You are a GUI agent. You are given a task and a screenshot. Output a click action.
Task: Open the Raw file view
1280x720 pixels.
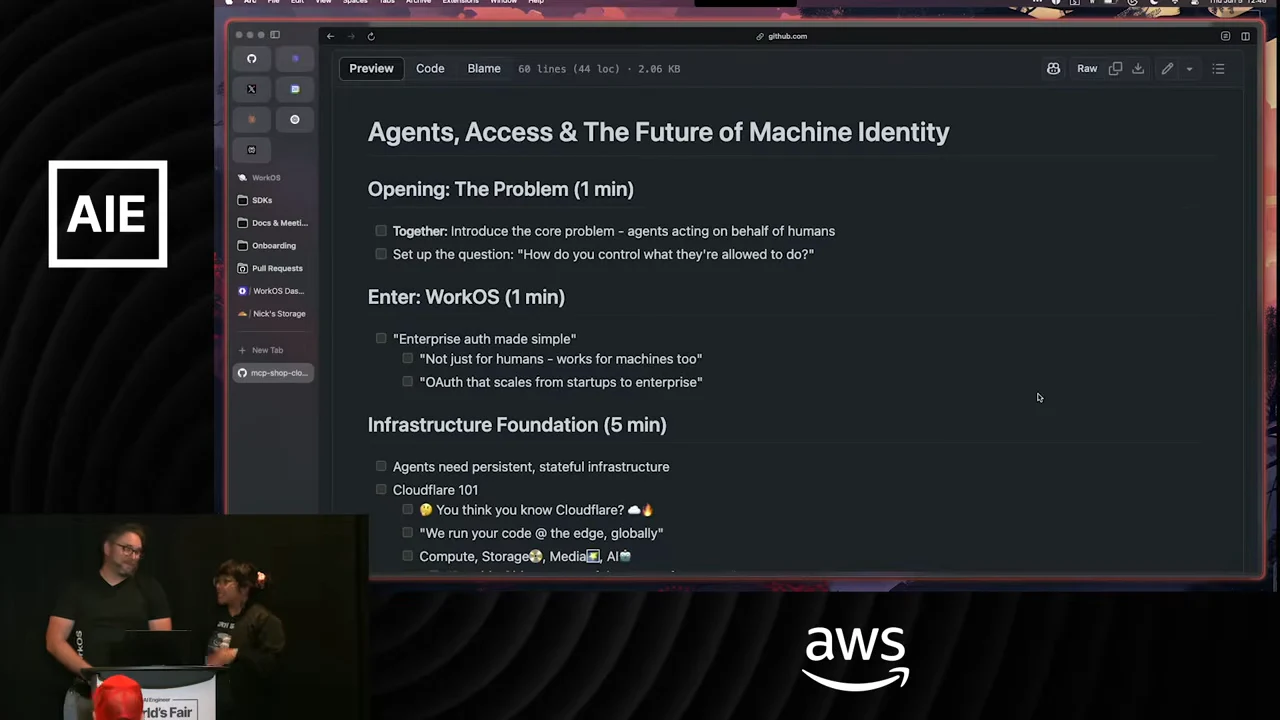1087,69
